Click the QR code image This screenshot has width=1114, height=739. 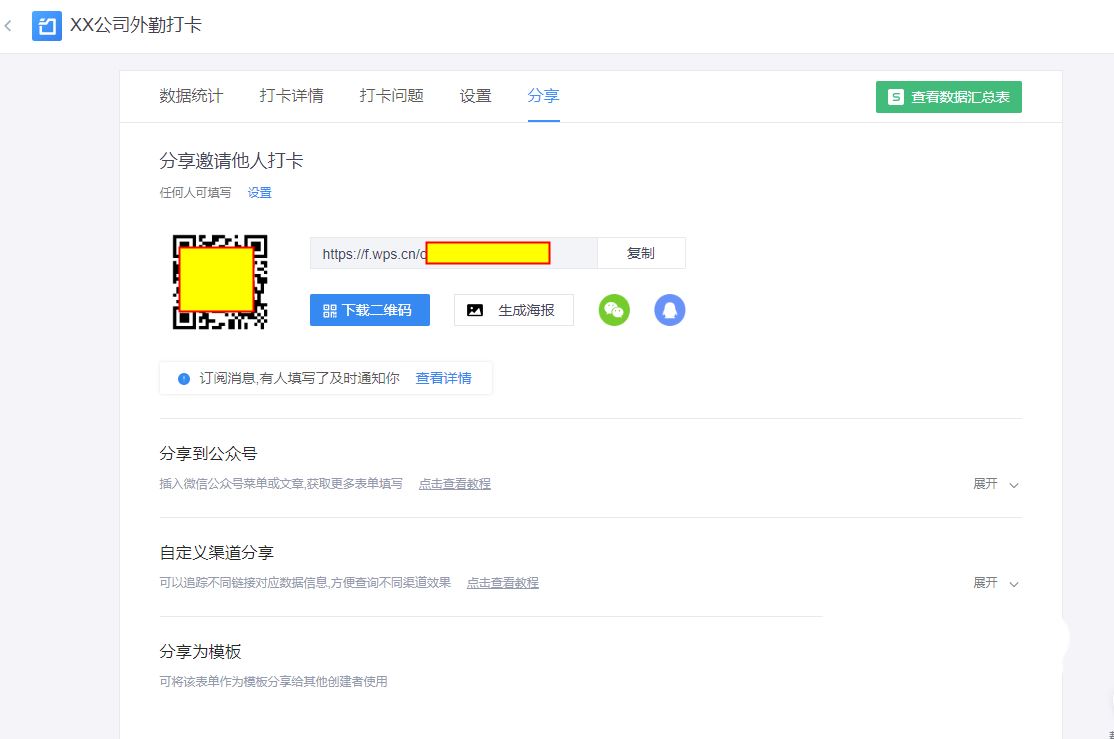(220, 282)
